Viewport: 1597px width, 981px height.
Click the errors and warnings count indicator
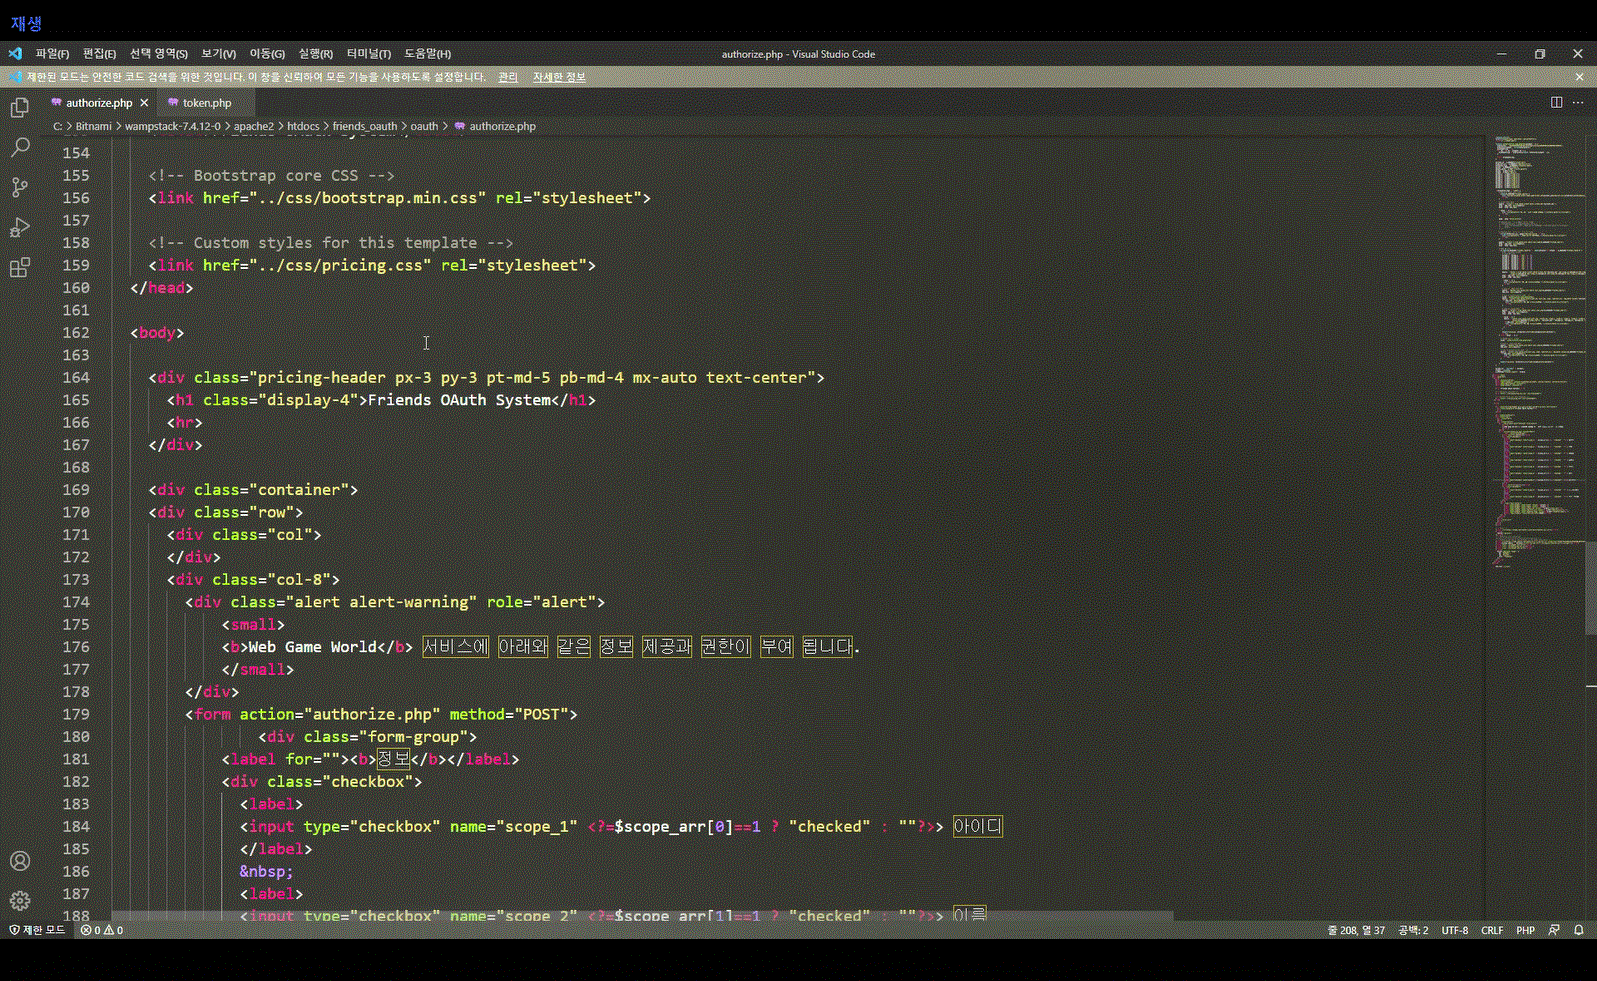(x=102, y=930)
